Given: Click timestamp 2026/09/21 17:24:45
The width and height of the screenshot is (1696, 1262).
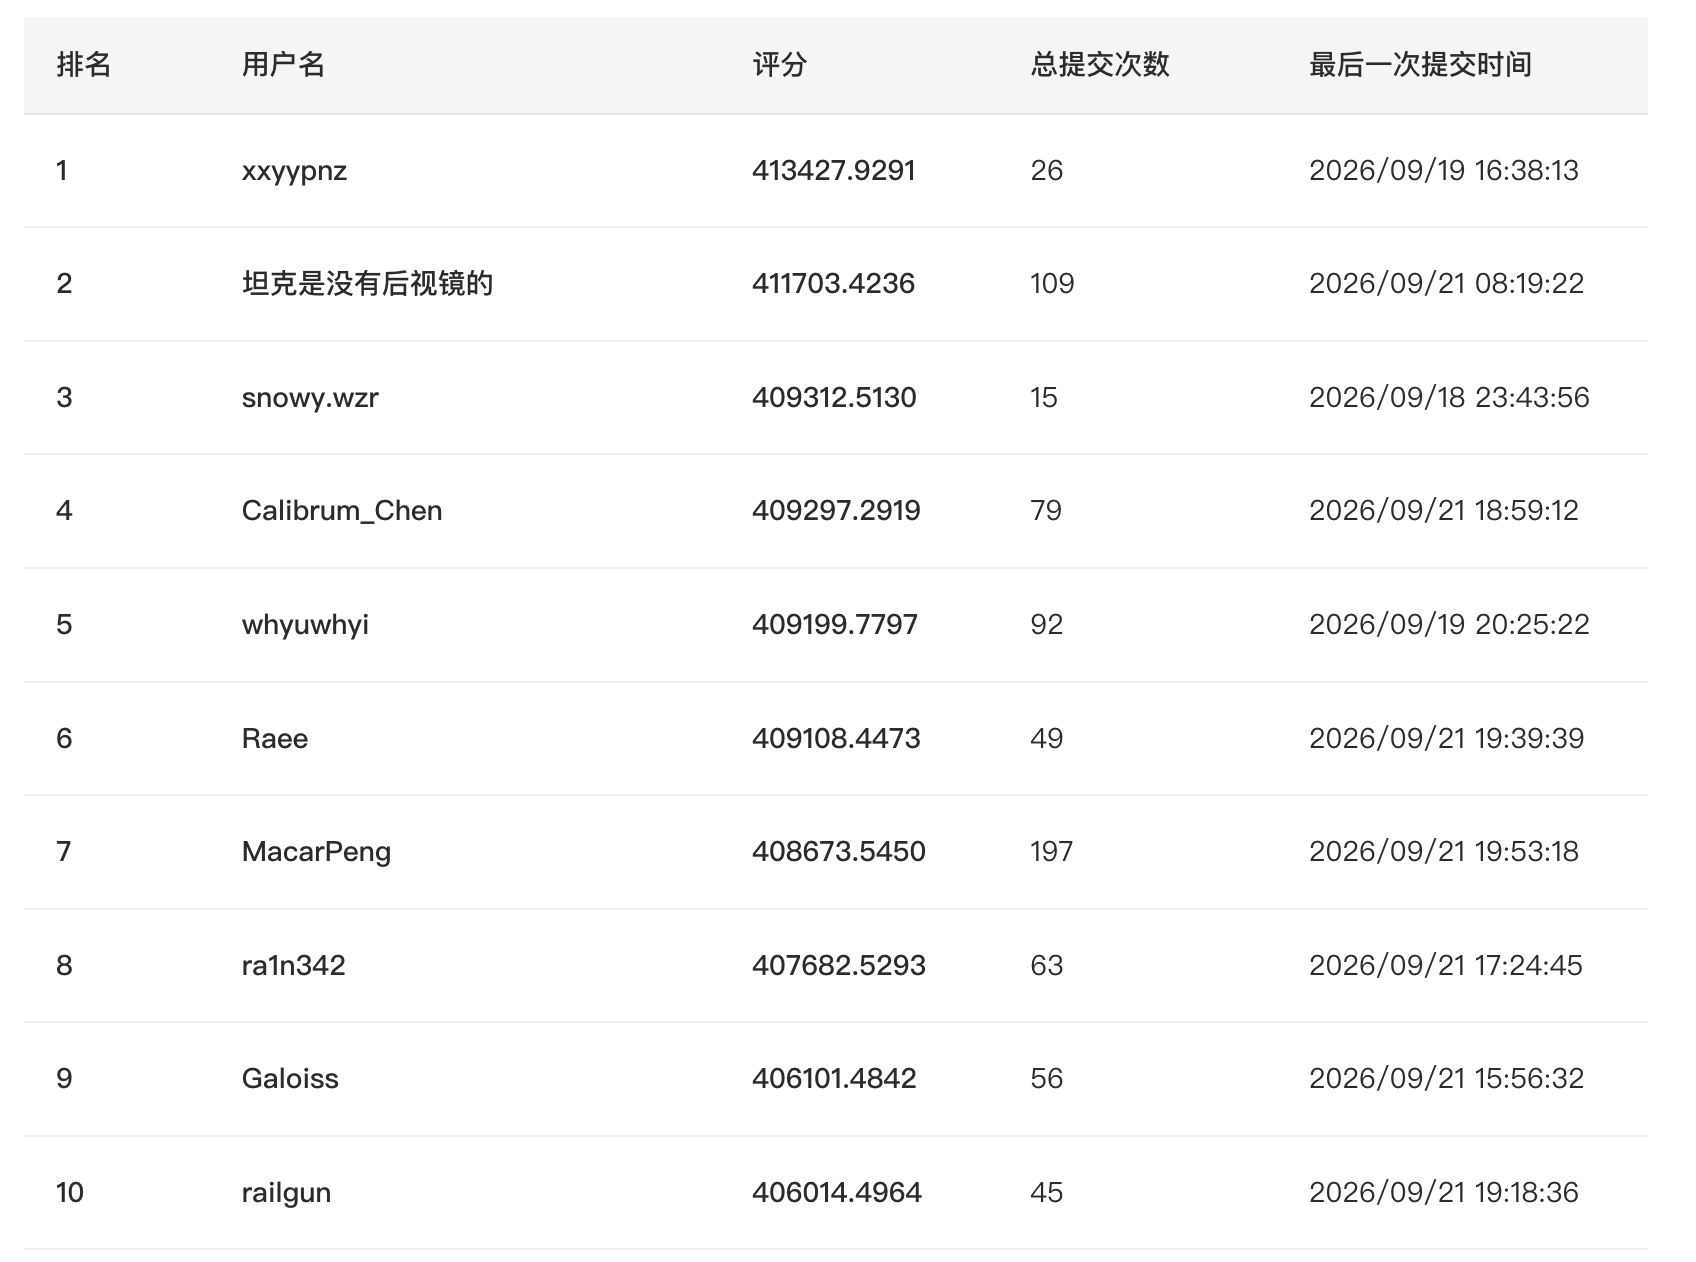Looking at the screenshot, I should [1446, 966].
